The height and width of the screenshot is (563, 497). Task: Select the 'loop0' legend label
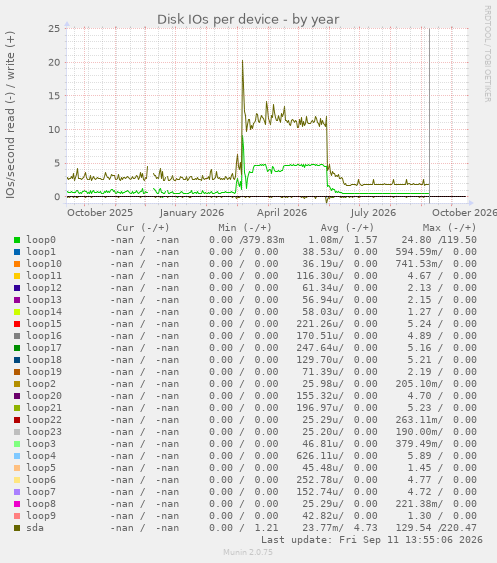41,240
